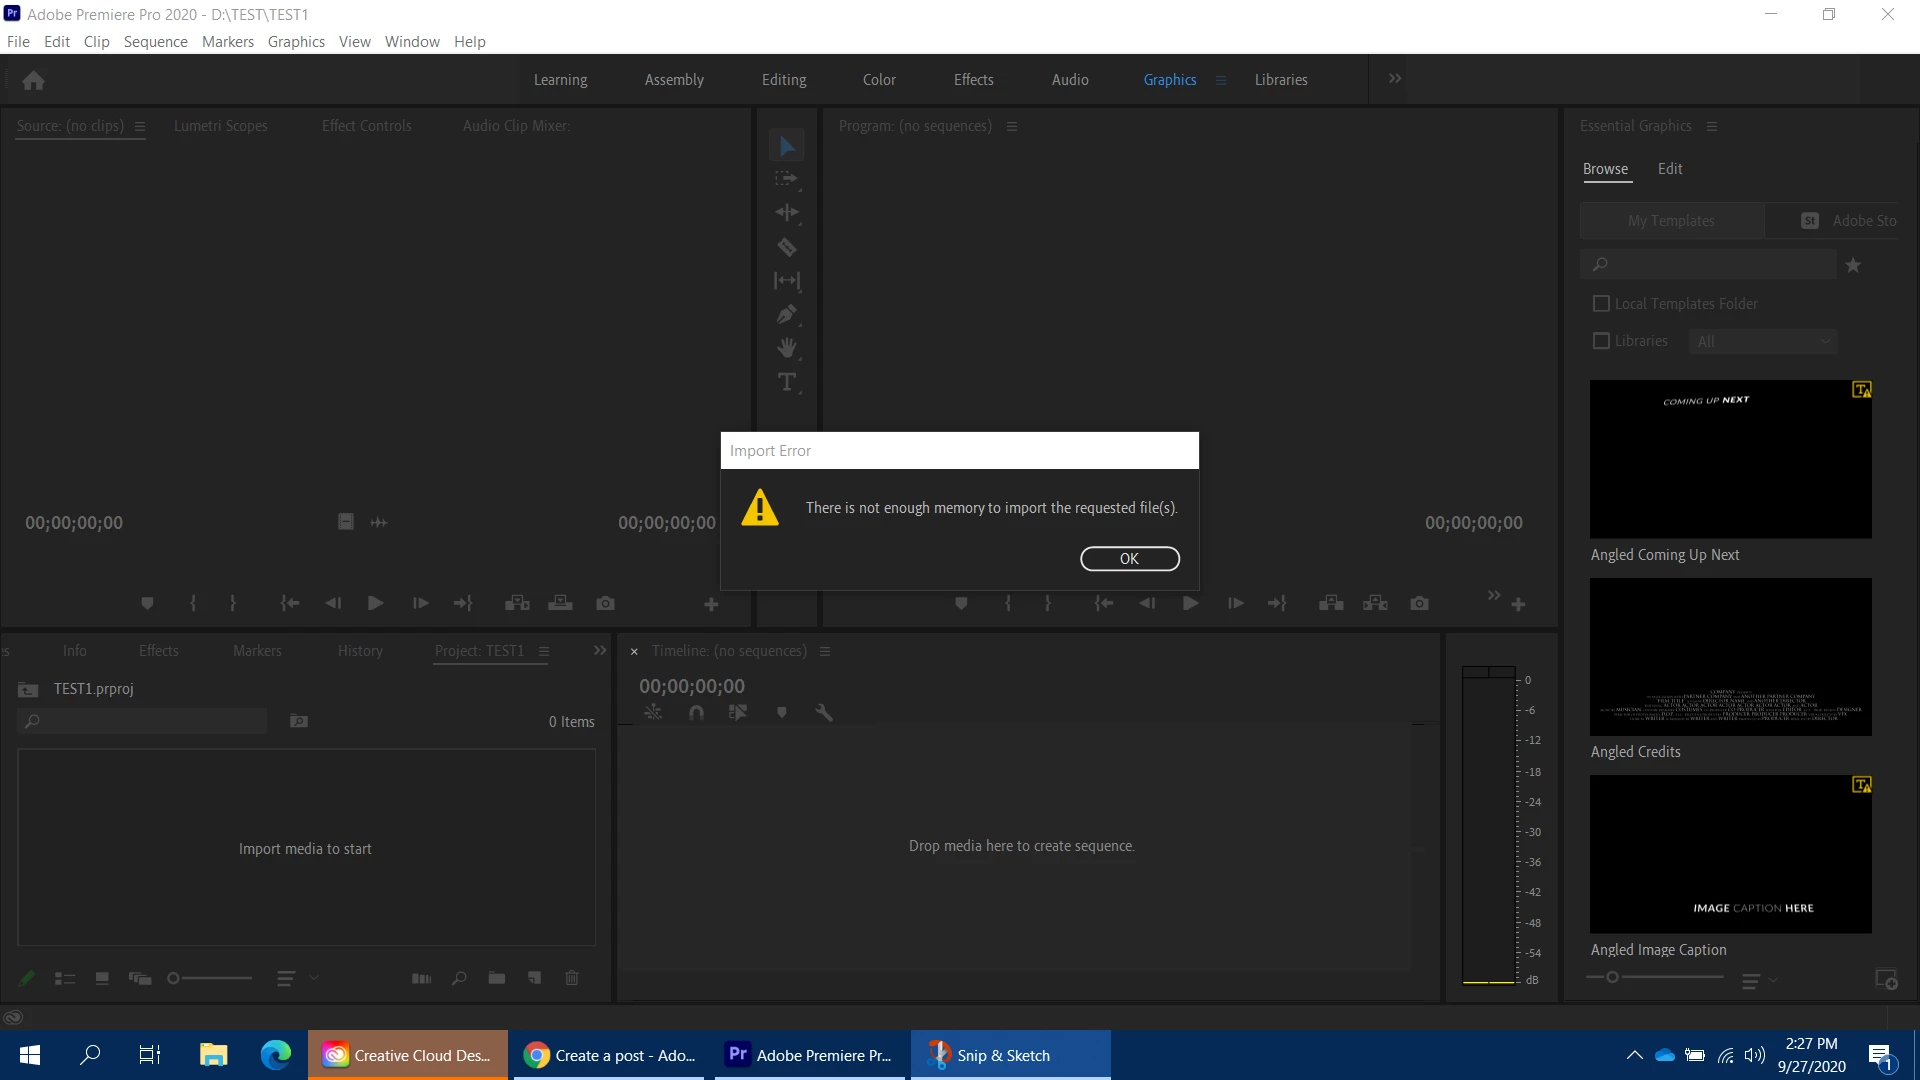Expand the workspace overflow chevrons
Screen dimensions: 1920x1080
[1395, 79]
